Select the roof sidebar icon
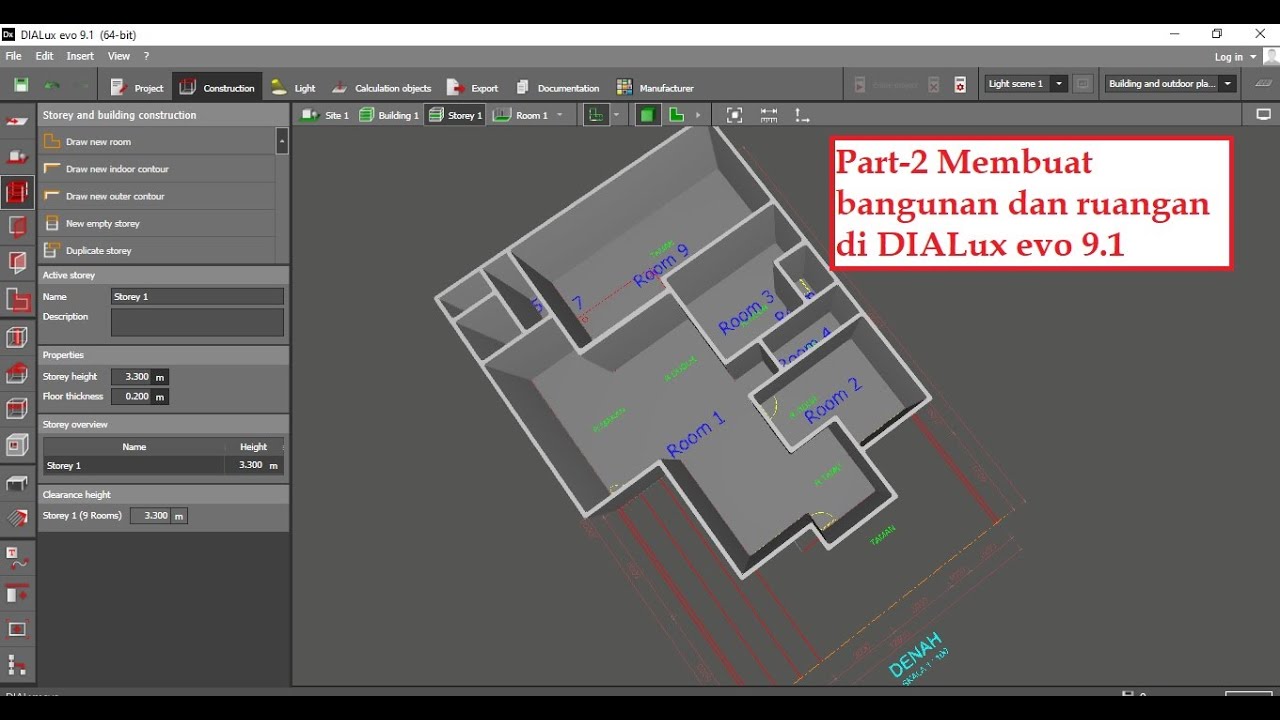The image size is (1280, 720). click(17, 373)
